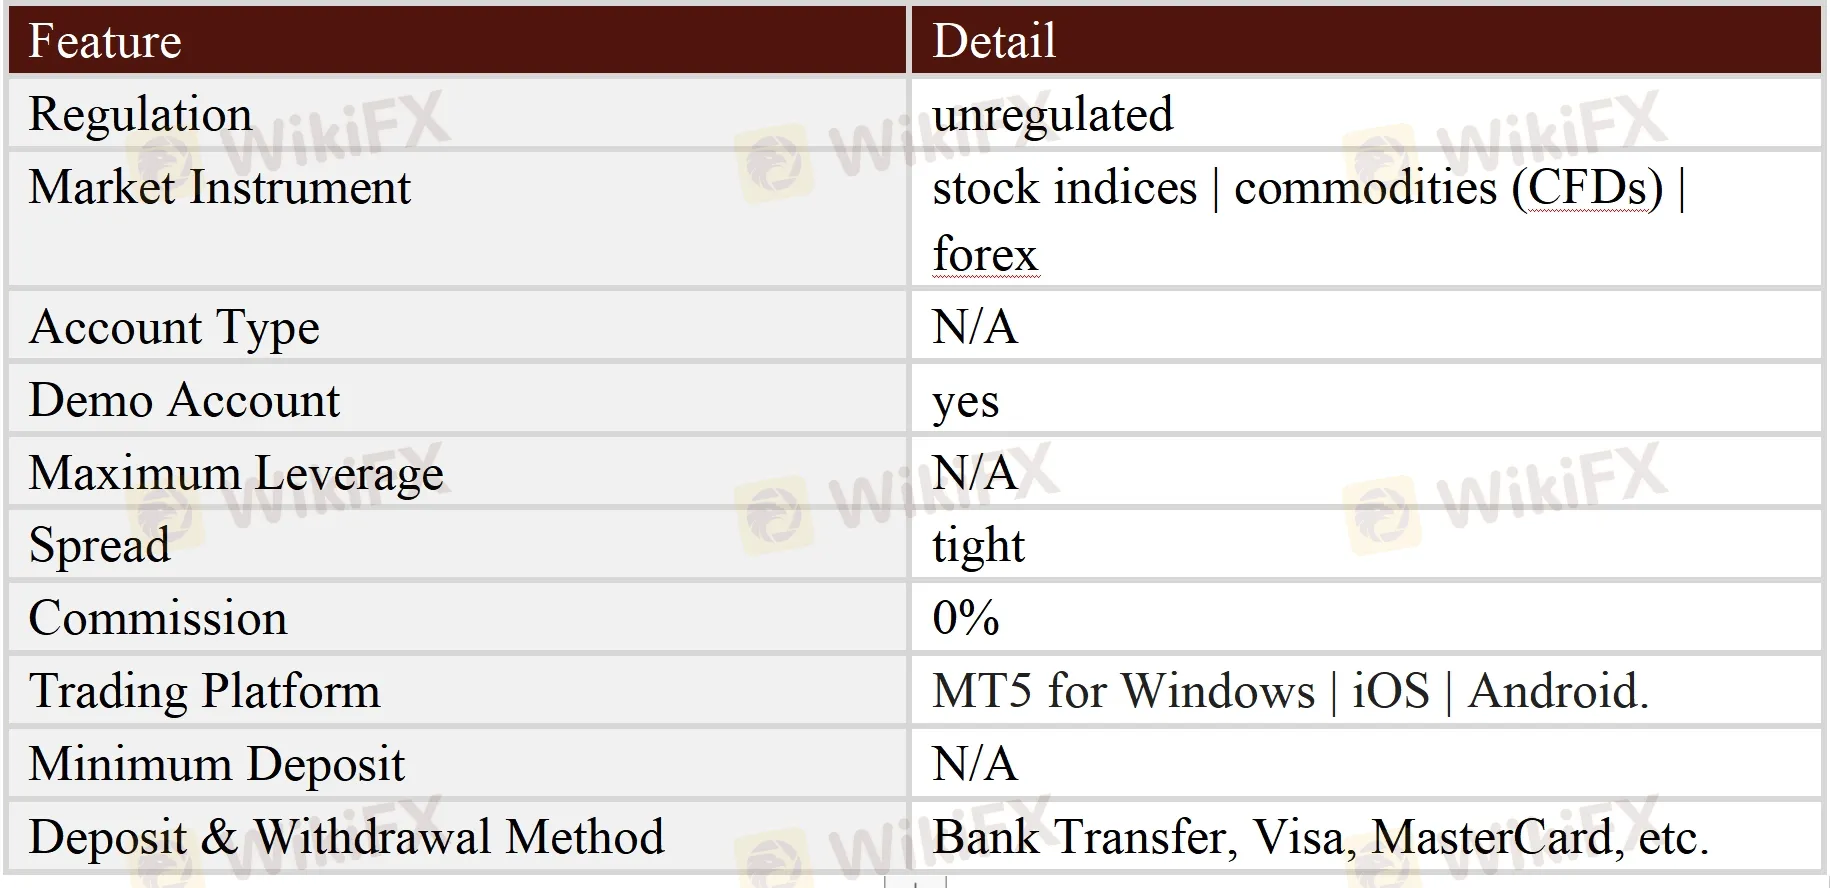Click the "unregulated" value text
1830x888 pixels.
click(x=1052, y=114)
